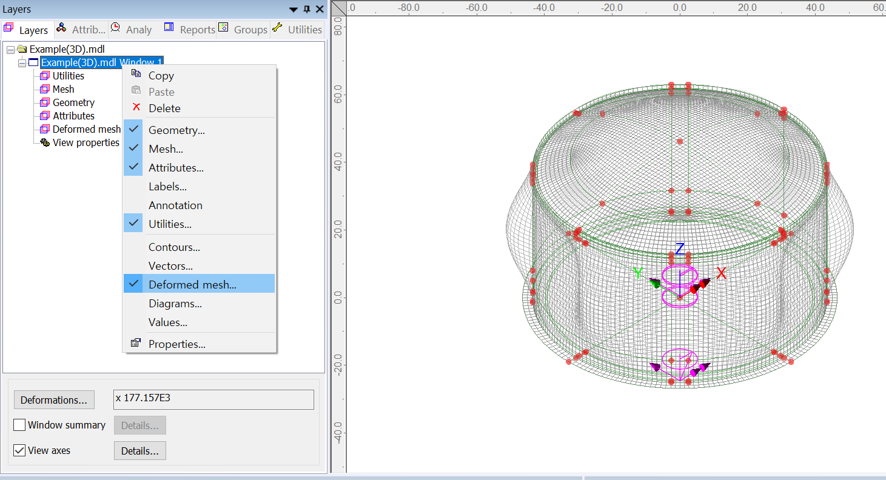Select Example(3D).mdl root label

coord(67,49)
